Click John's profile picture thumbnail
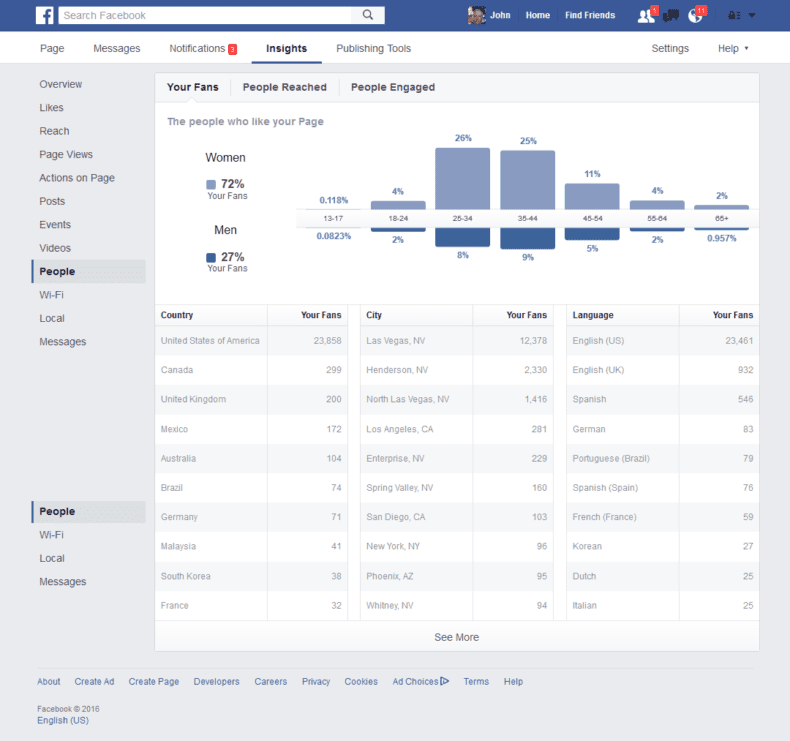This screenshot has width=790, height=741. [x=477, y=15]
